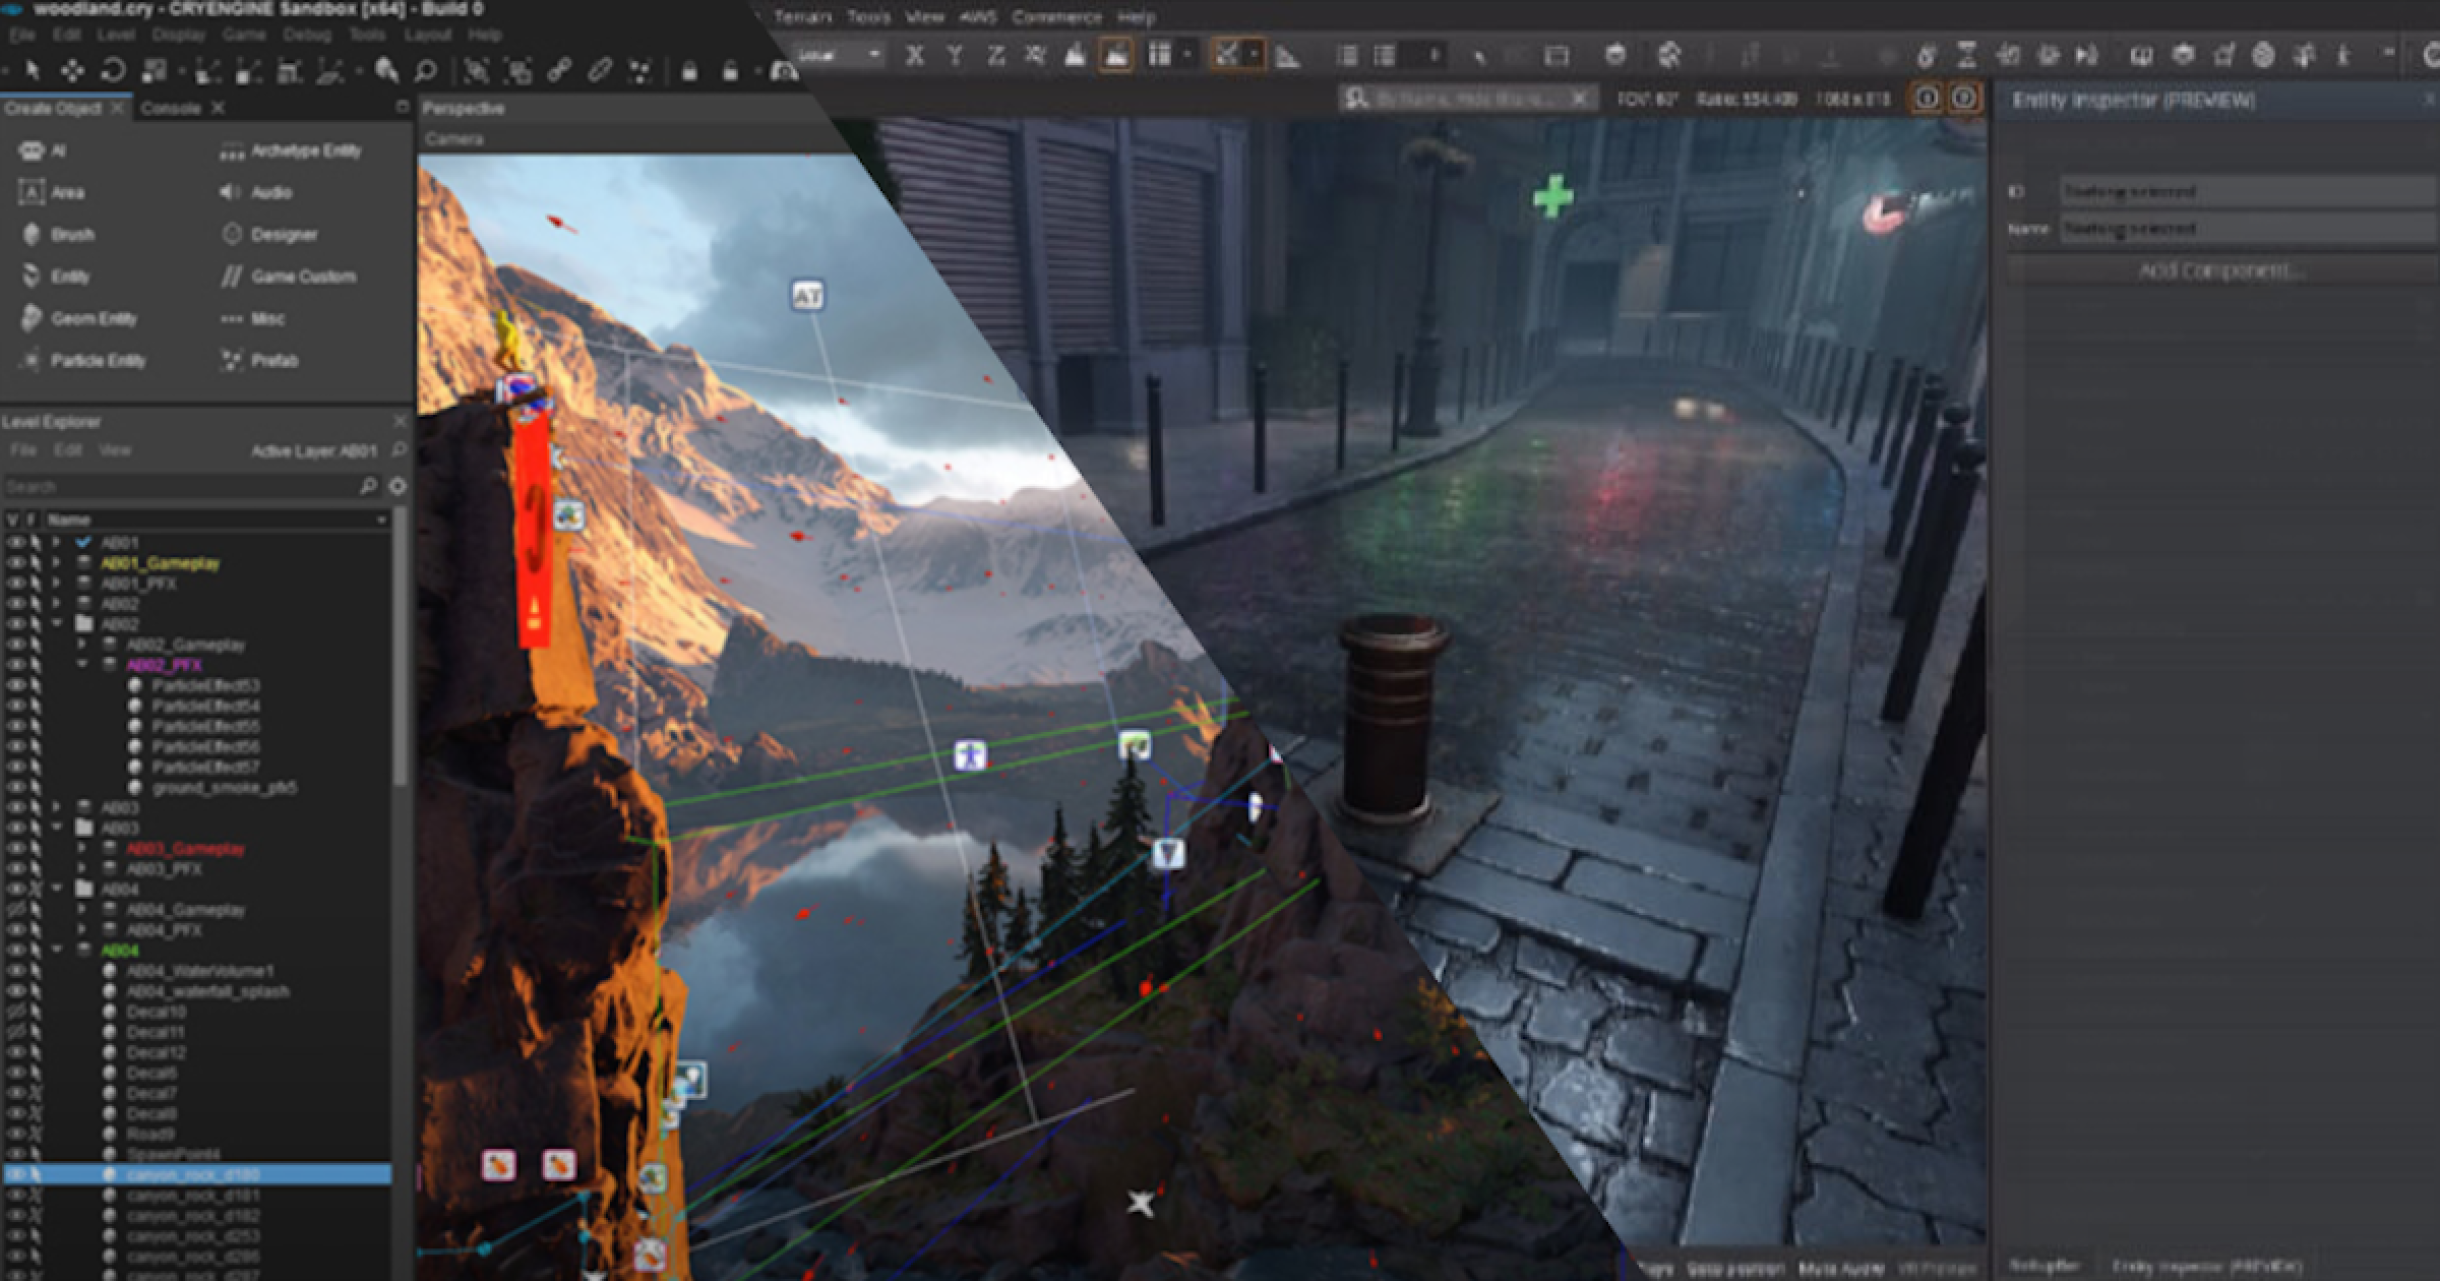Activate the Move tool (four-way arrows)
Viewport: 2440px width, 1281px height.
(x=72, y=70)
